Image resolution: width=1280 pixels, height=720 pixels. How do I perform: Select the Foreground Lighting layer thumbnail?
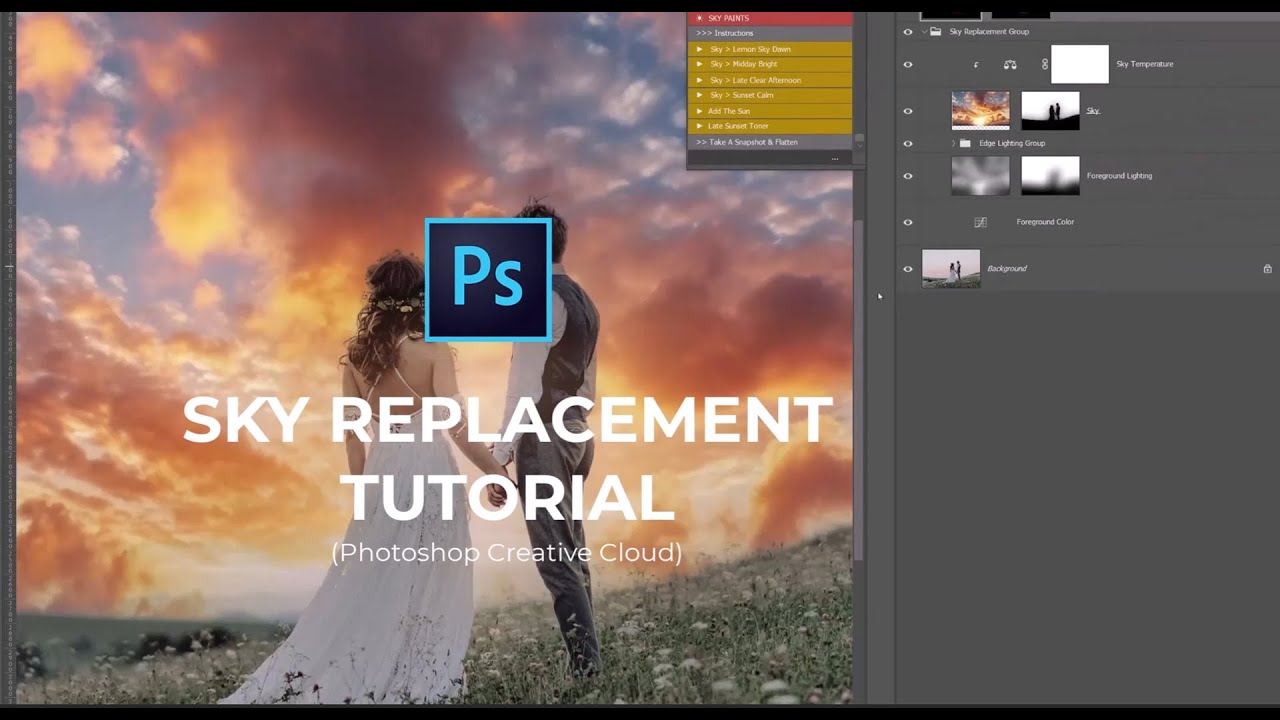pos(980,176)
